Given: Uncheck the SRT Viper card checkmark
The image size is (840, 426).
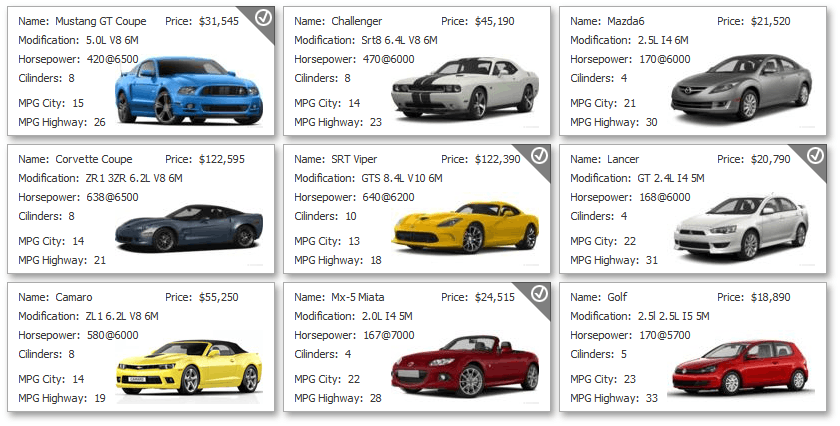Looking at the screenshot, I should point(539,155).
